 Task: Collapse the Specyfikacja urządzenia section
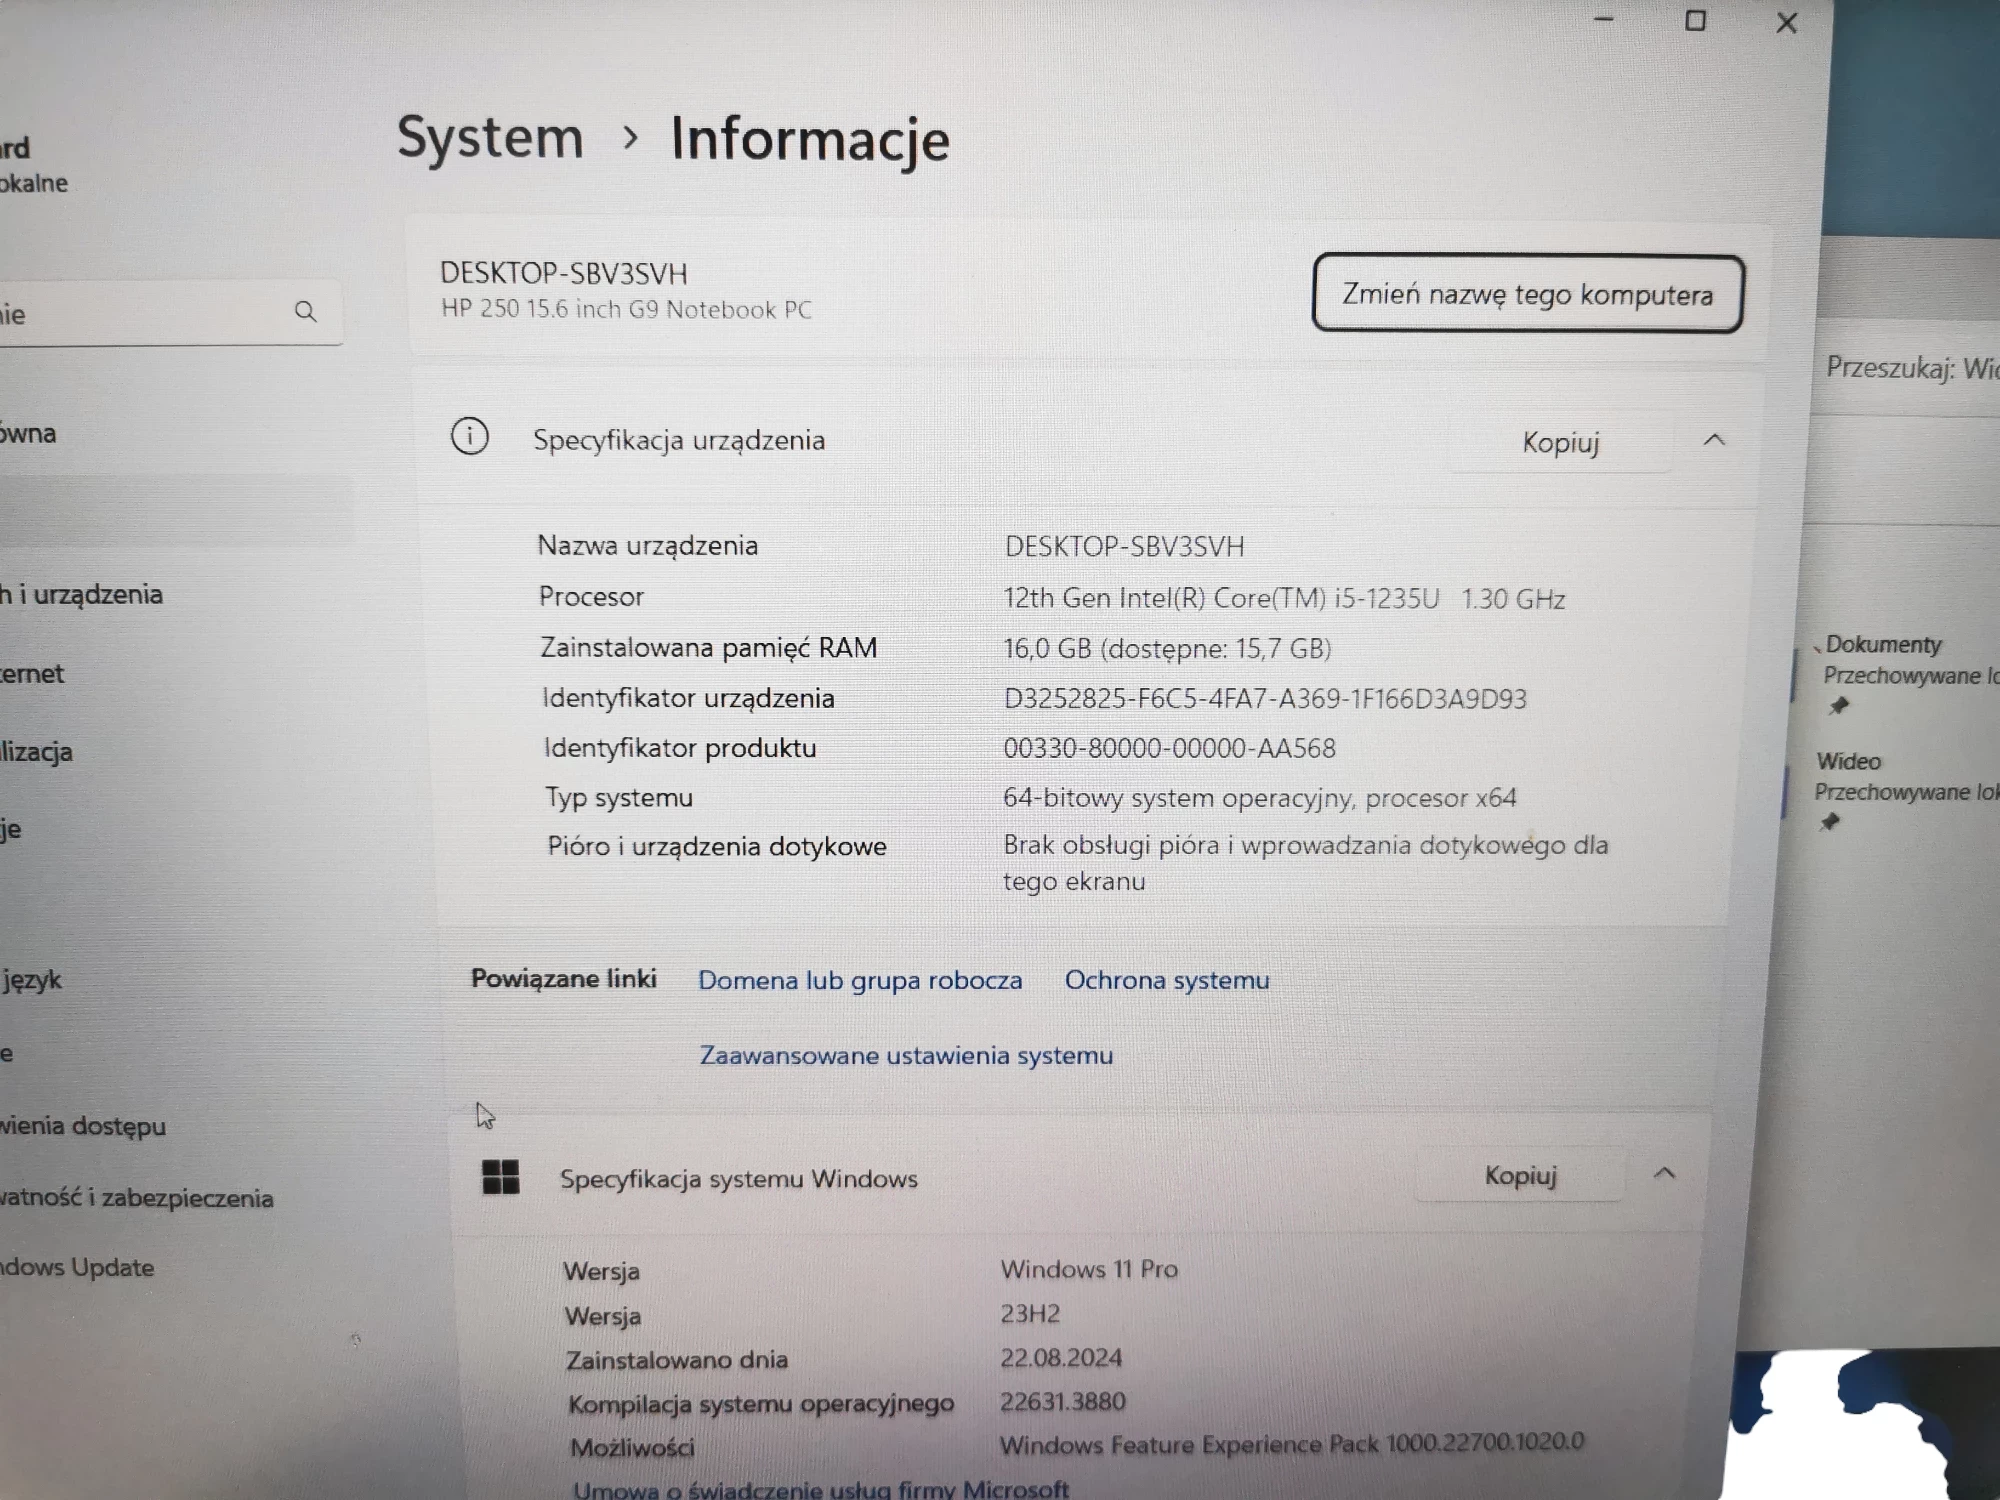[1714, 440]
